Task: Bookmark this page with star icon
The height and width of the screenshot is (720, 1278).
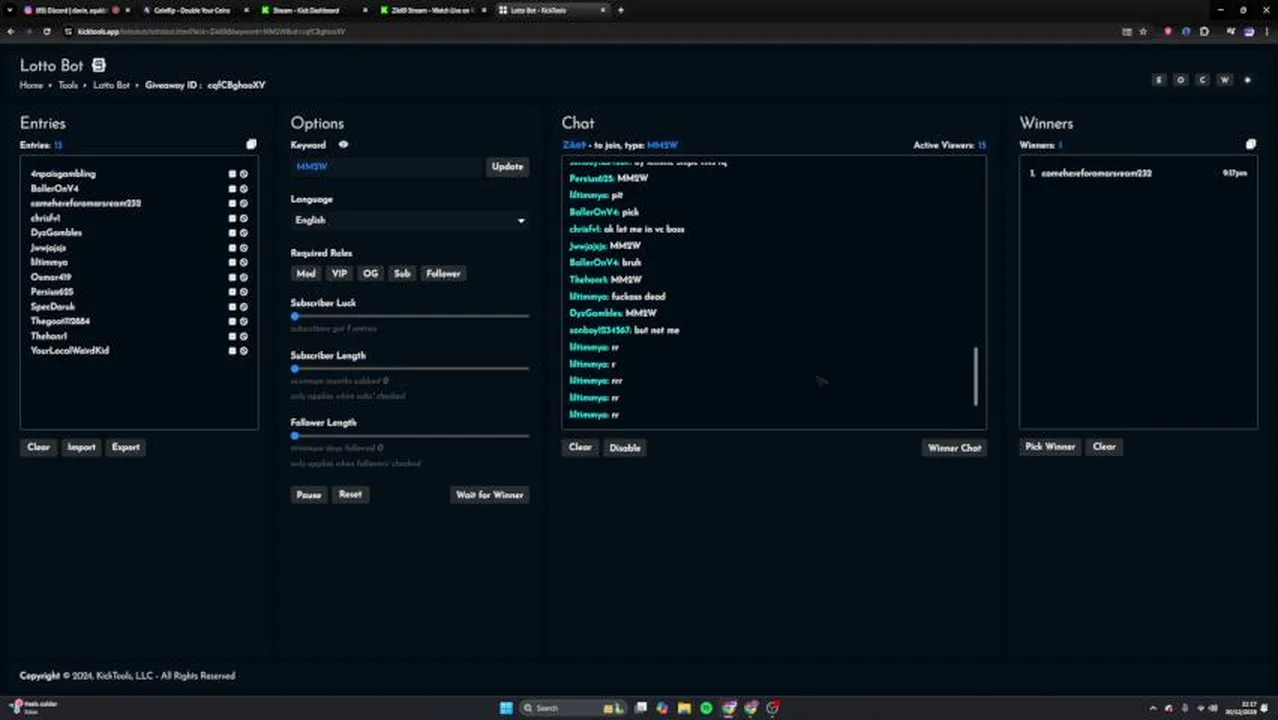Action: tap(1143, 31)
